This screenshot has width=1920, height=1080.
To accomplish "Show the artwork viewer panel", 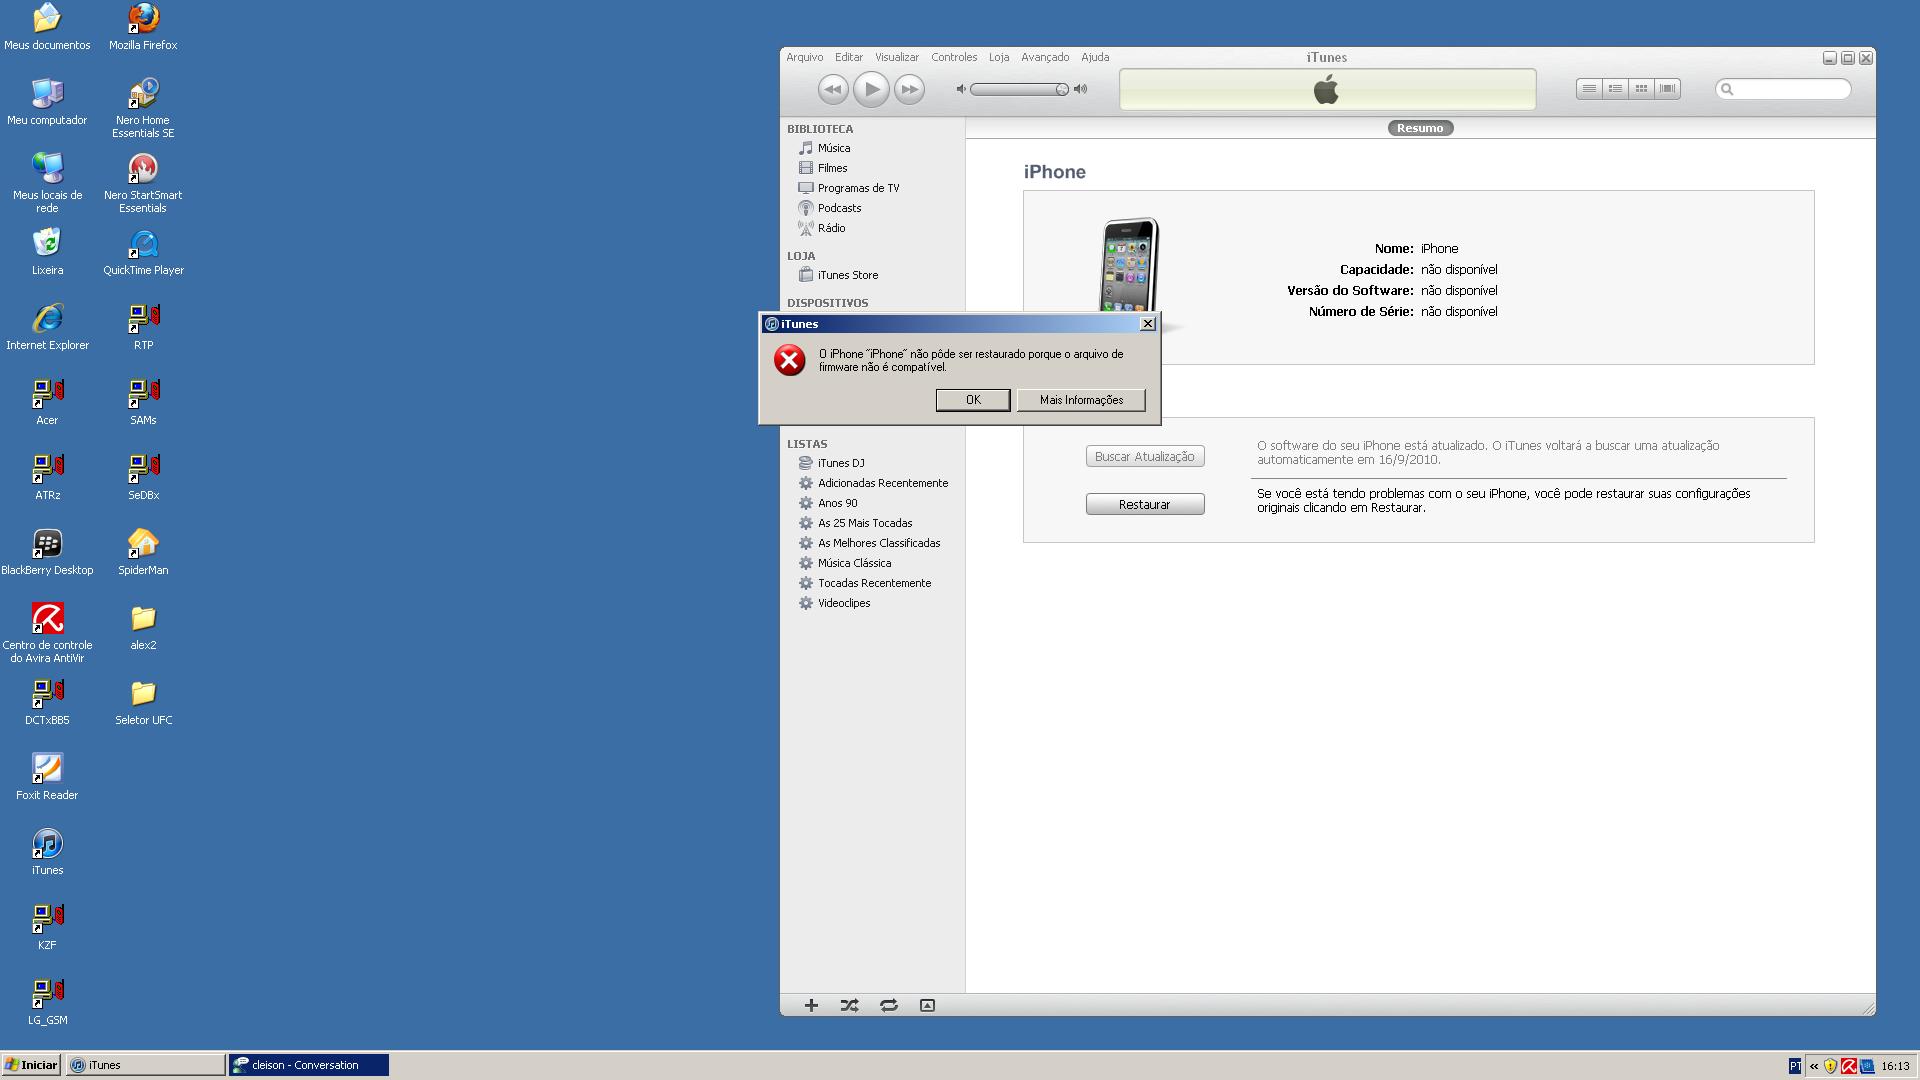I will coord(927,1005).
